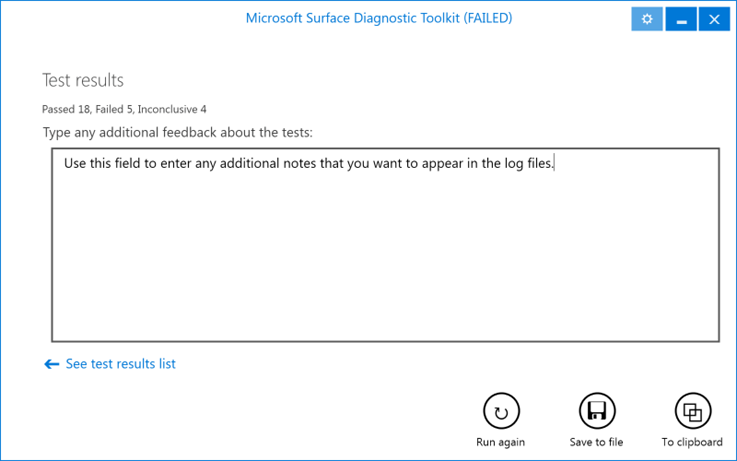
Task: Open the See test results list link
Action: [x=120, y=364]
